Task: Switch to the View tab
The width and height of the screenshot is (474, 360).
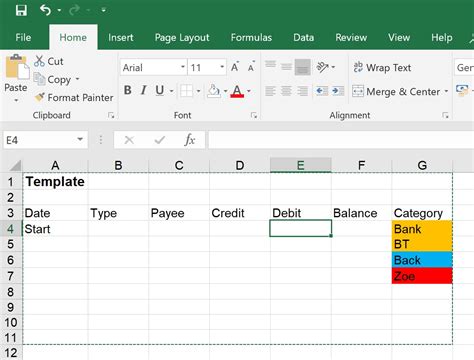Action: pos(399,37)
